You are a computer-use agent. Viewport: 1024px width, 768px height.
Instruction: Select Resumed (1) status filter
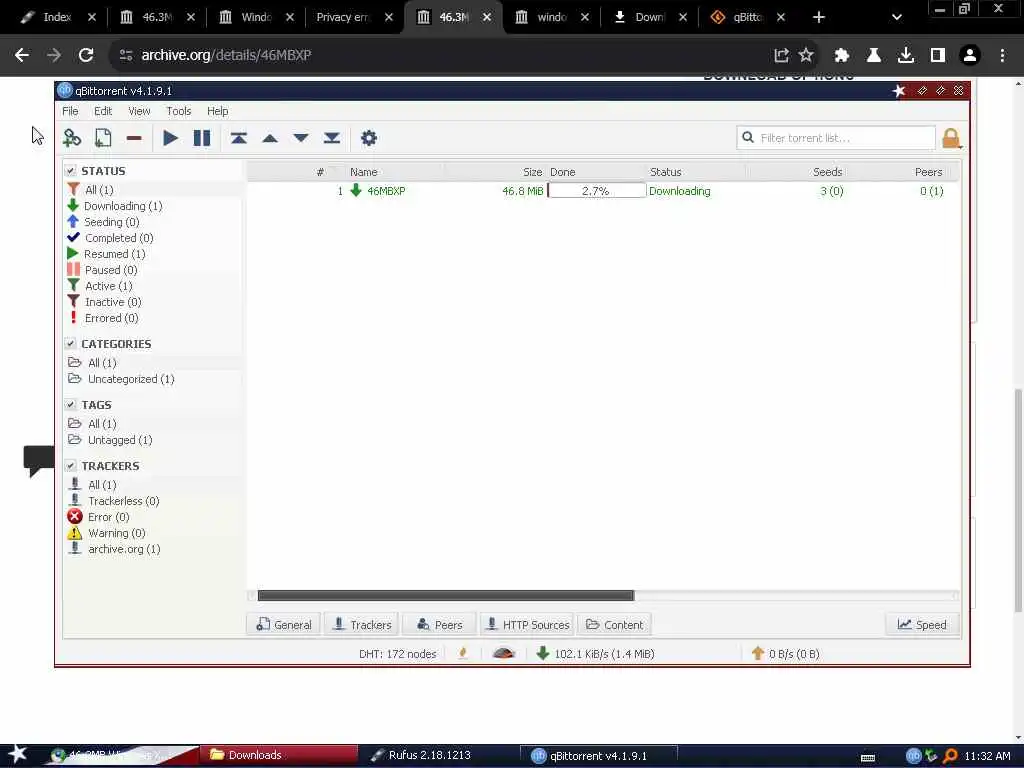coord(114,254)
